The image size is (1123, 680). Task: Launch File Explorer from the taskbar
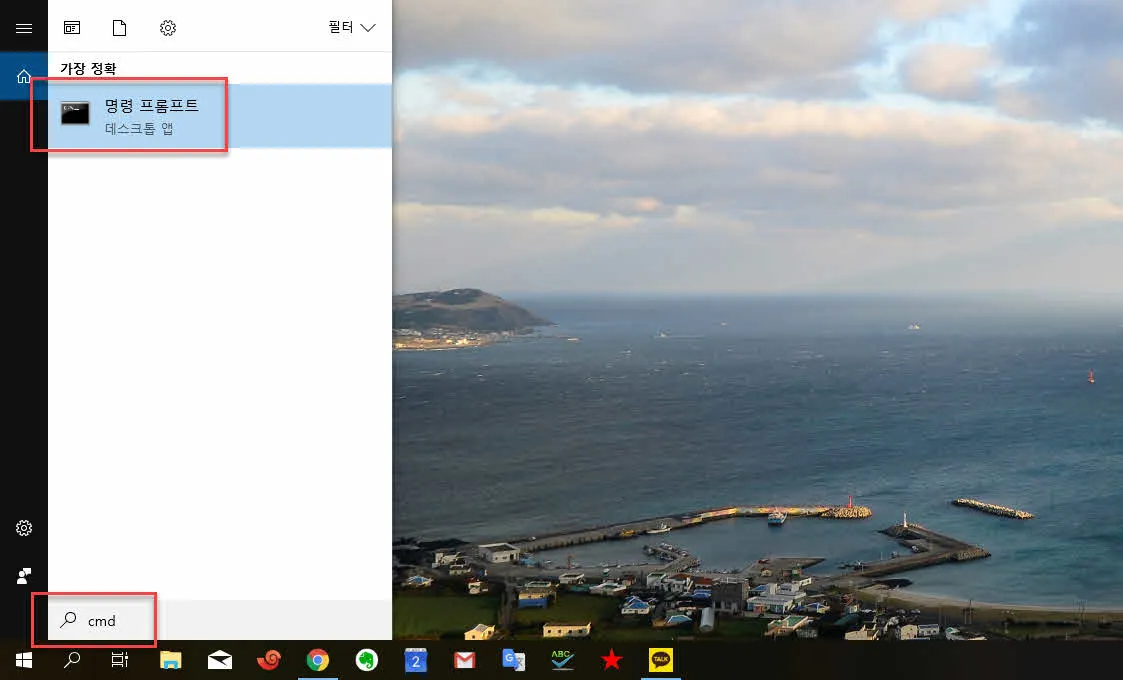(x=171, y=660)
